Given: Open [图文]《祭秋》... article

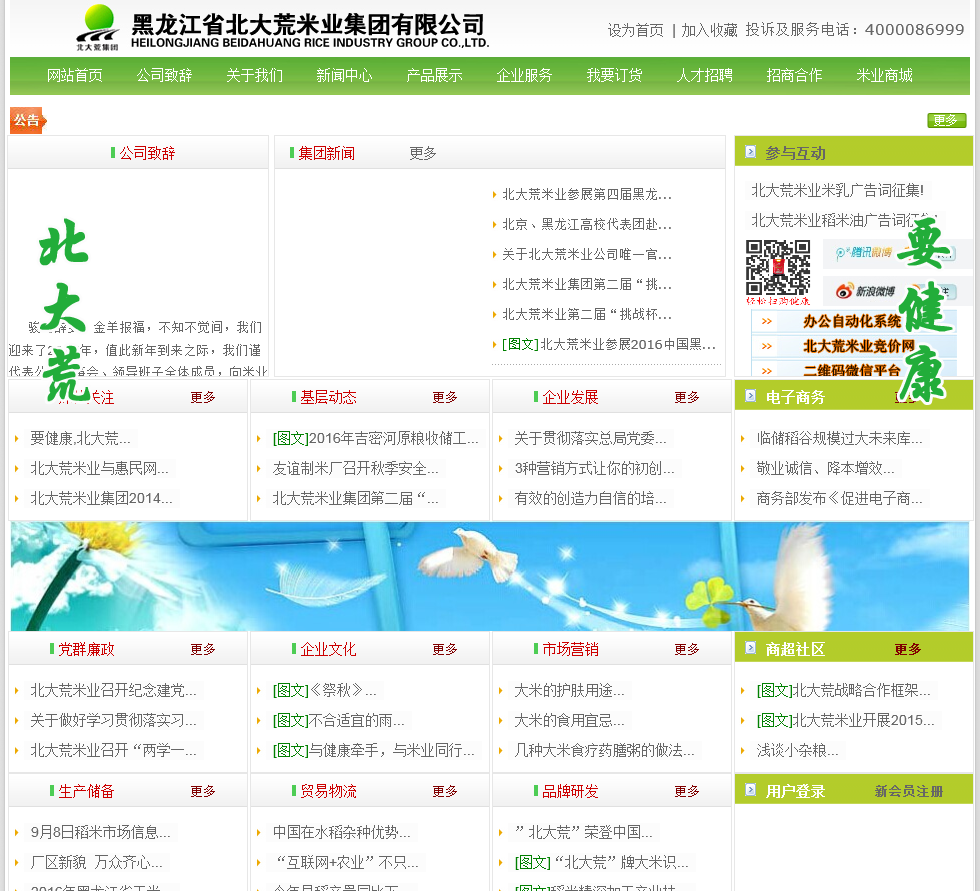Looking at the screenshot, I should coord(324,690).
